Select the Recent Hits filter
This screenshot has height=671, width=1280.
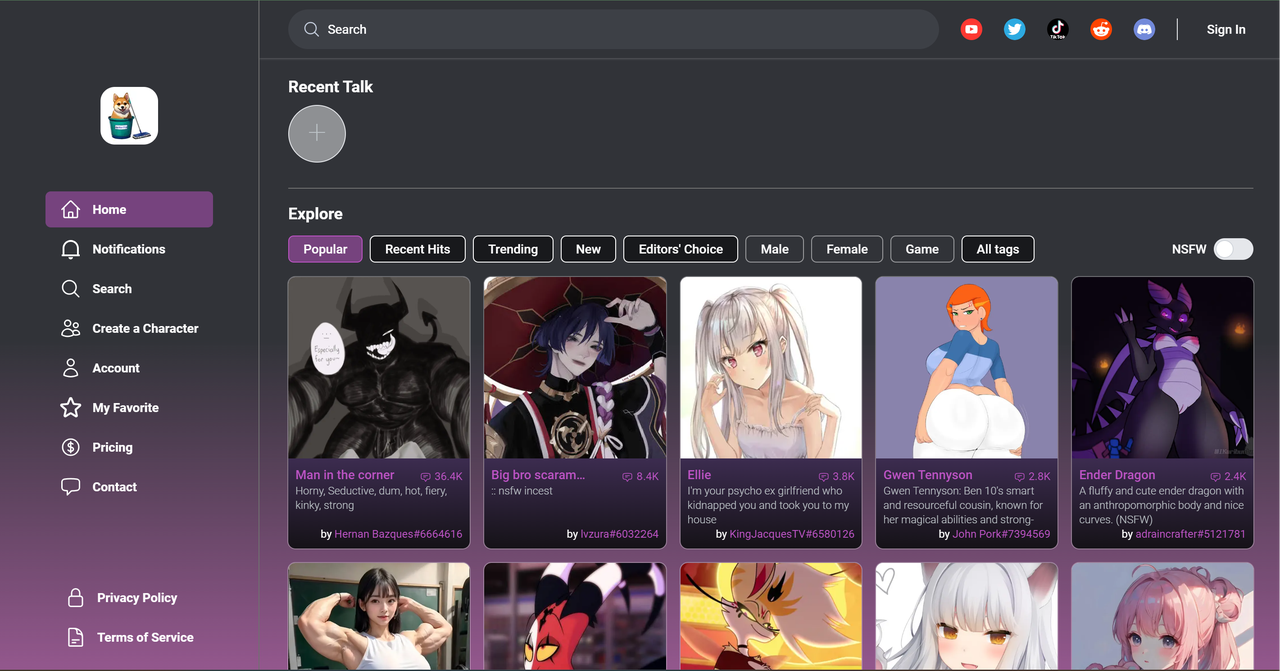click(417, 249)
